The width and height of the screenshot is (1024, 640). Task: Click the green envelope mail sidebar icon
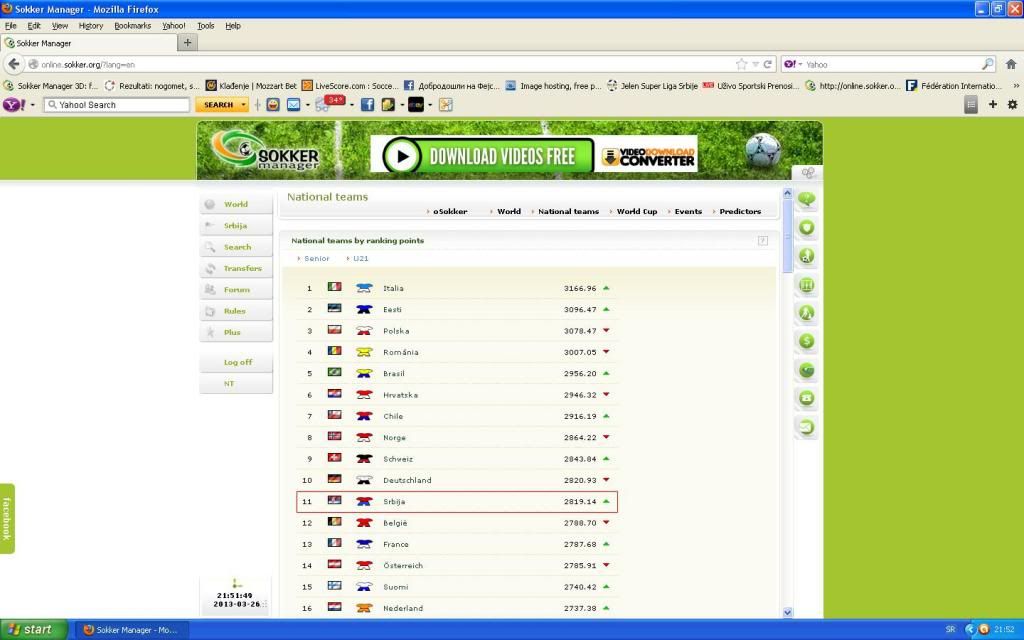tap(807, 427)
